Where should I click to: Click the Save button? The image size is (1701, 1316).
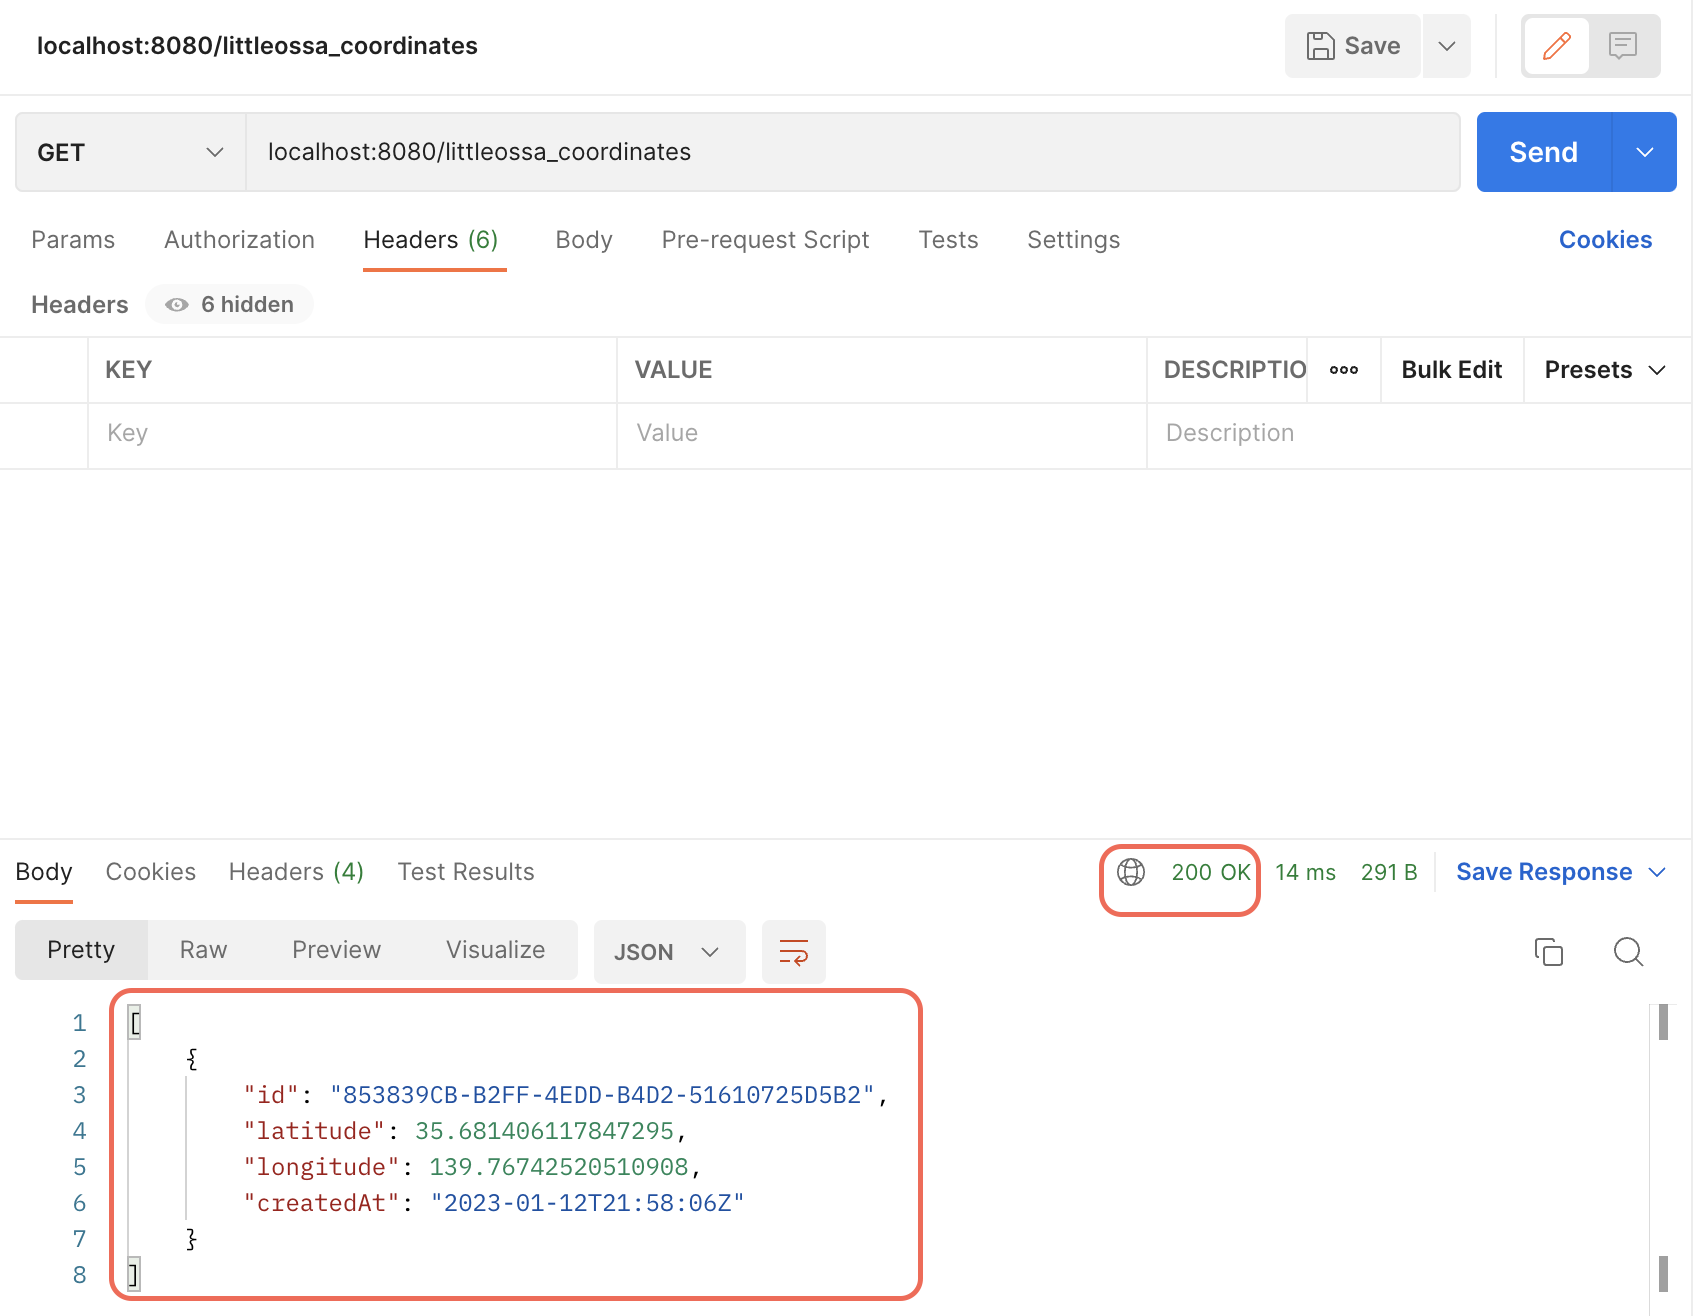(x=1353, y=46)
